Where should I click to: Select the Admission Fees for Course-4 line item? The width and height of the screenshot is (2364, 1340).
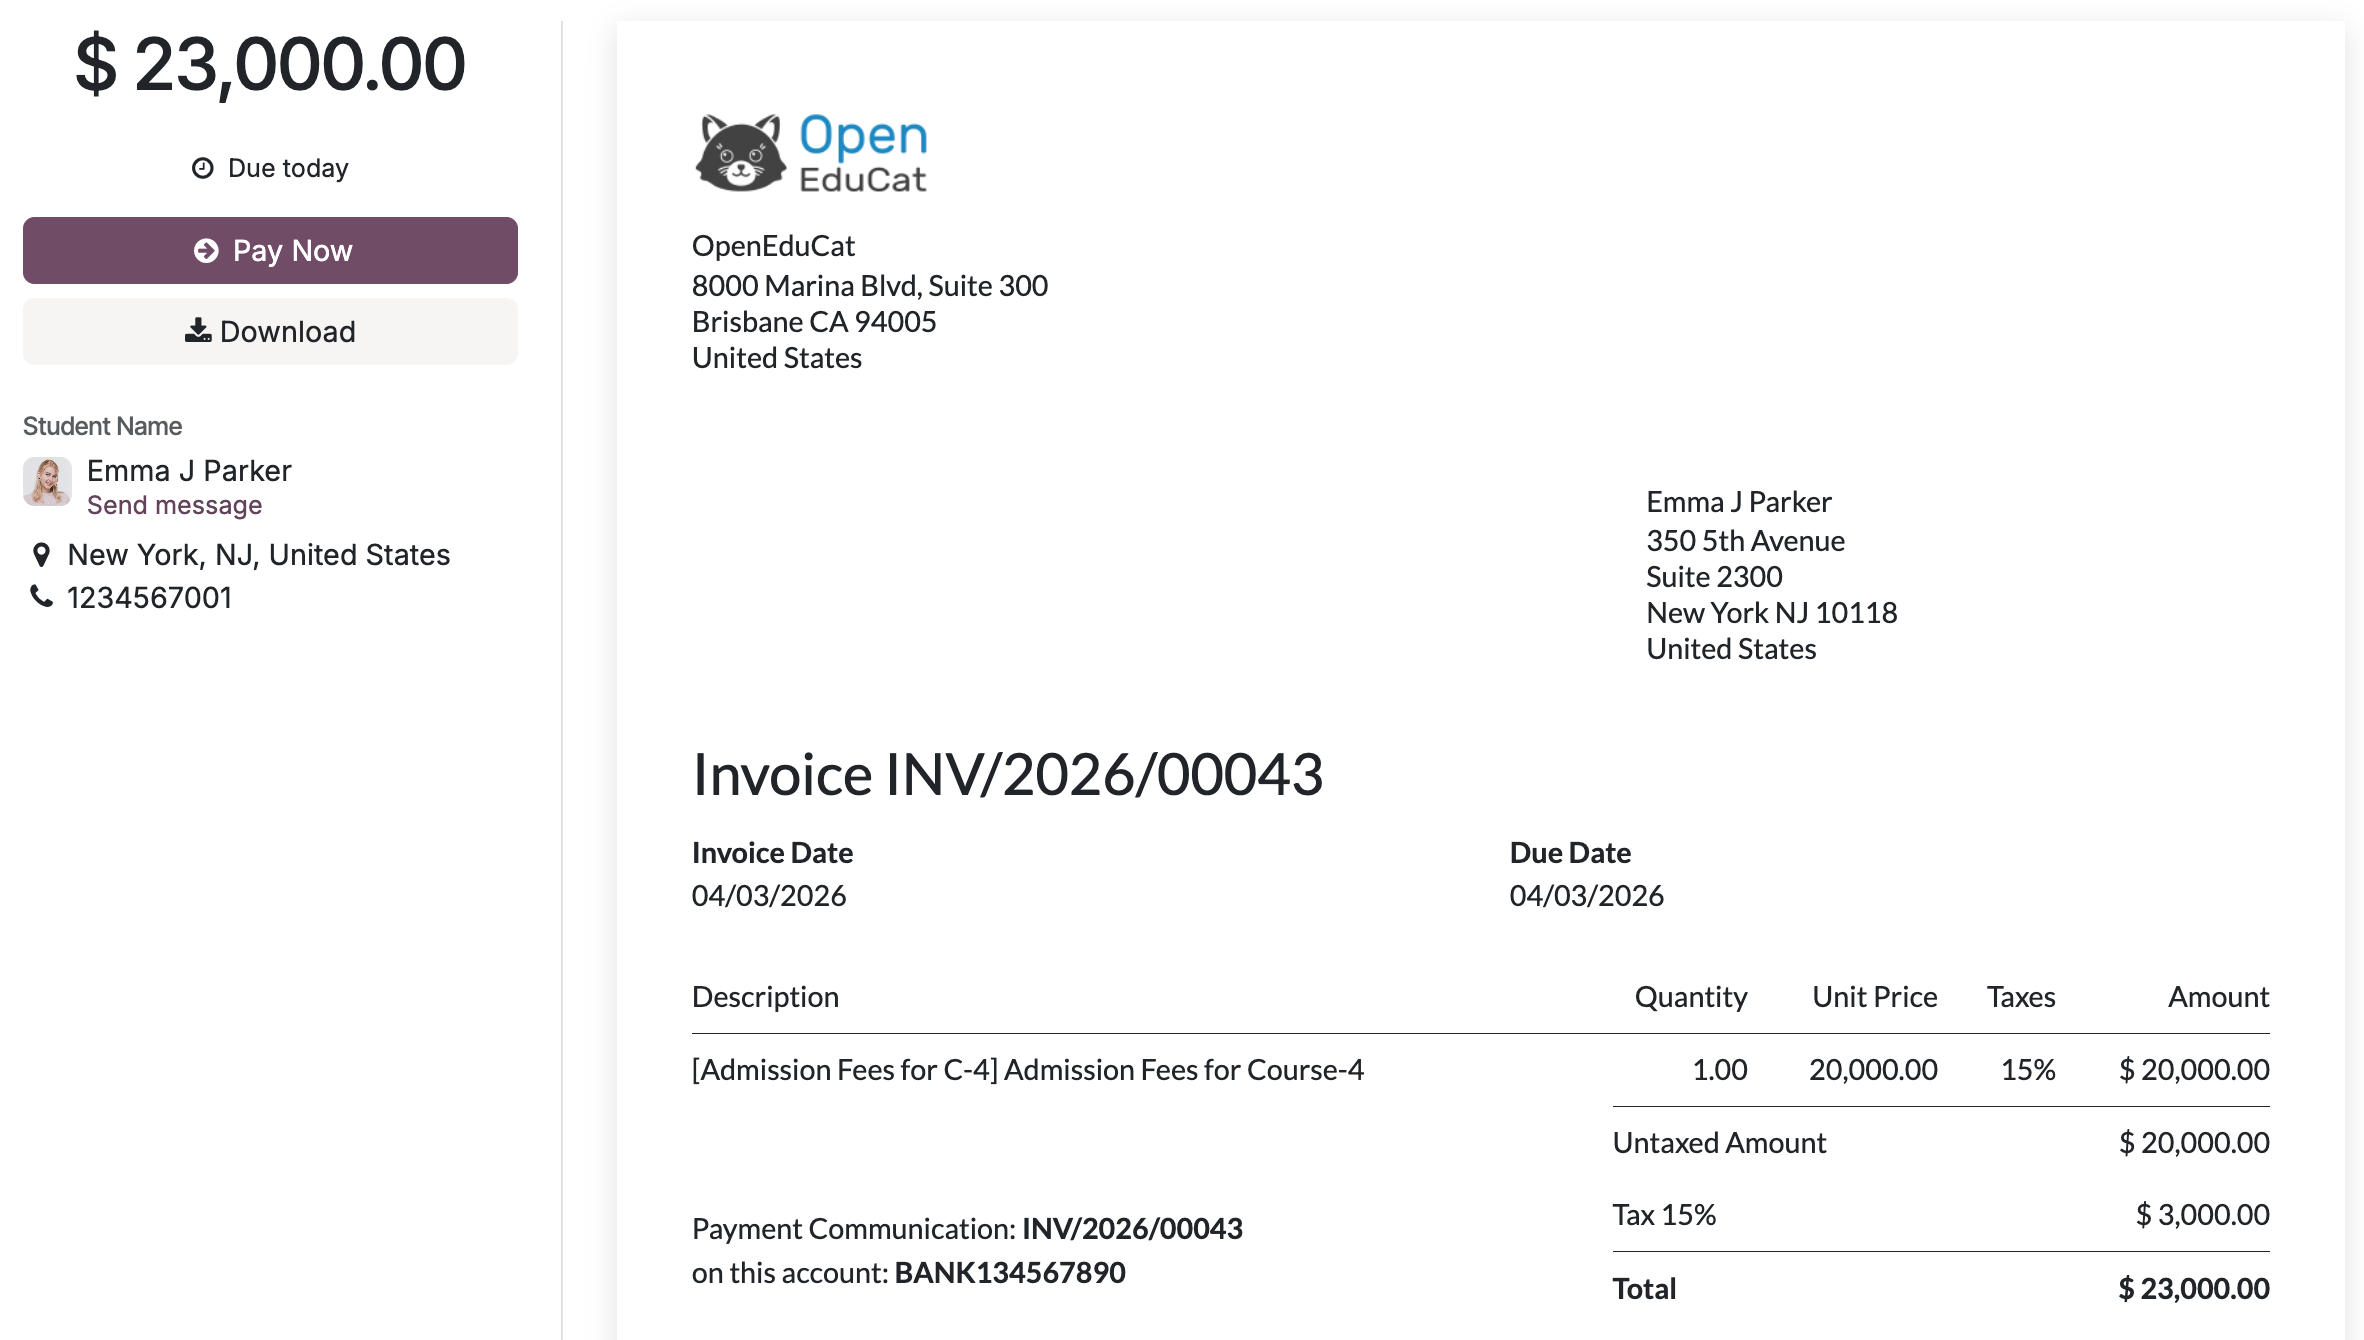coord(1028,1069)
